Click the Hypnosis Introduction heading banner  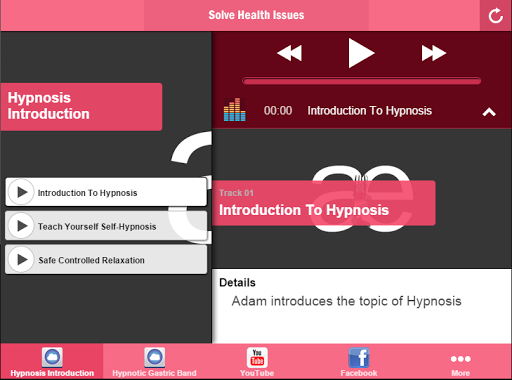pyautogui.click(x=81, y=107)
